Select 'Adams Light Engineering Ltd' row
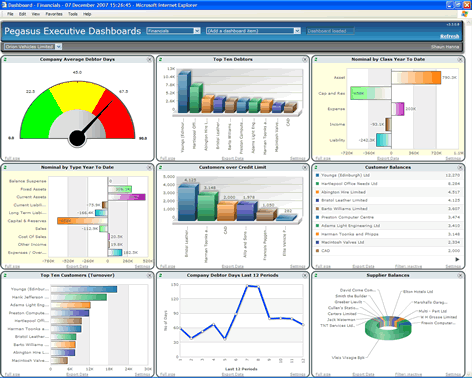Viewport: 472px width, 378px height. coord(388,226)
